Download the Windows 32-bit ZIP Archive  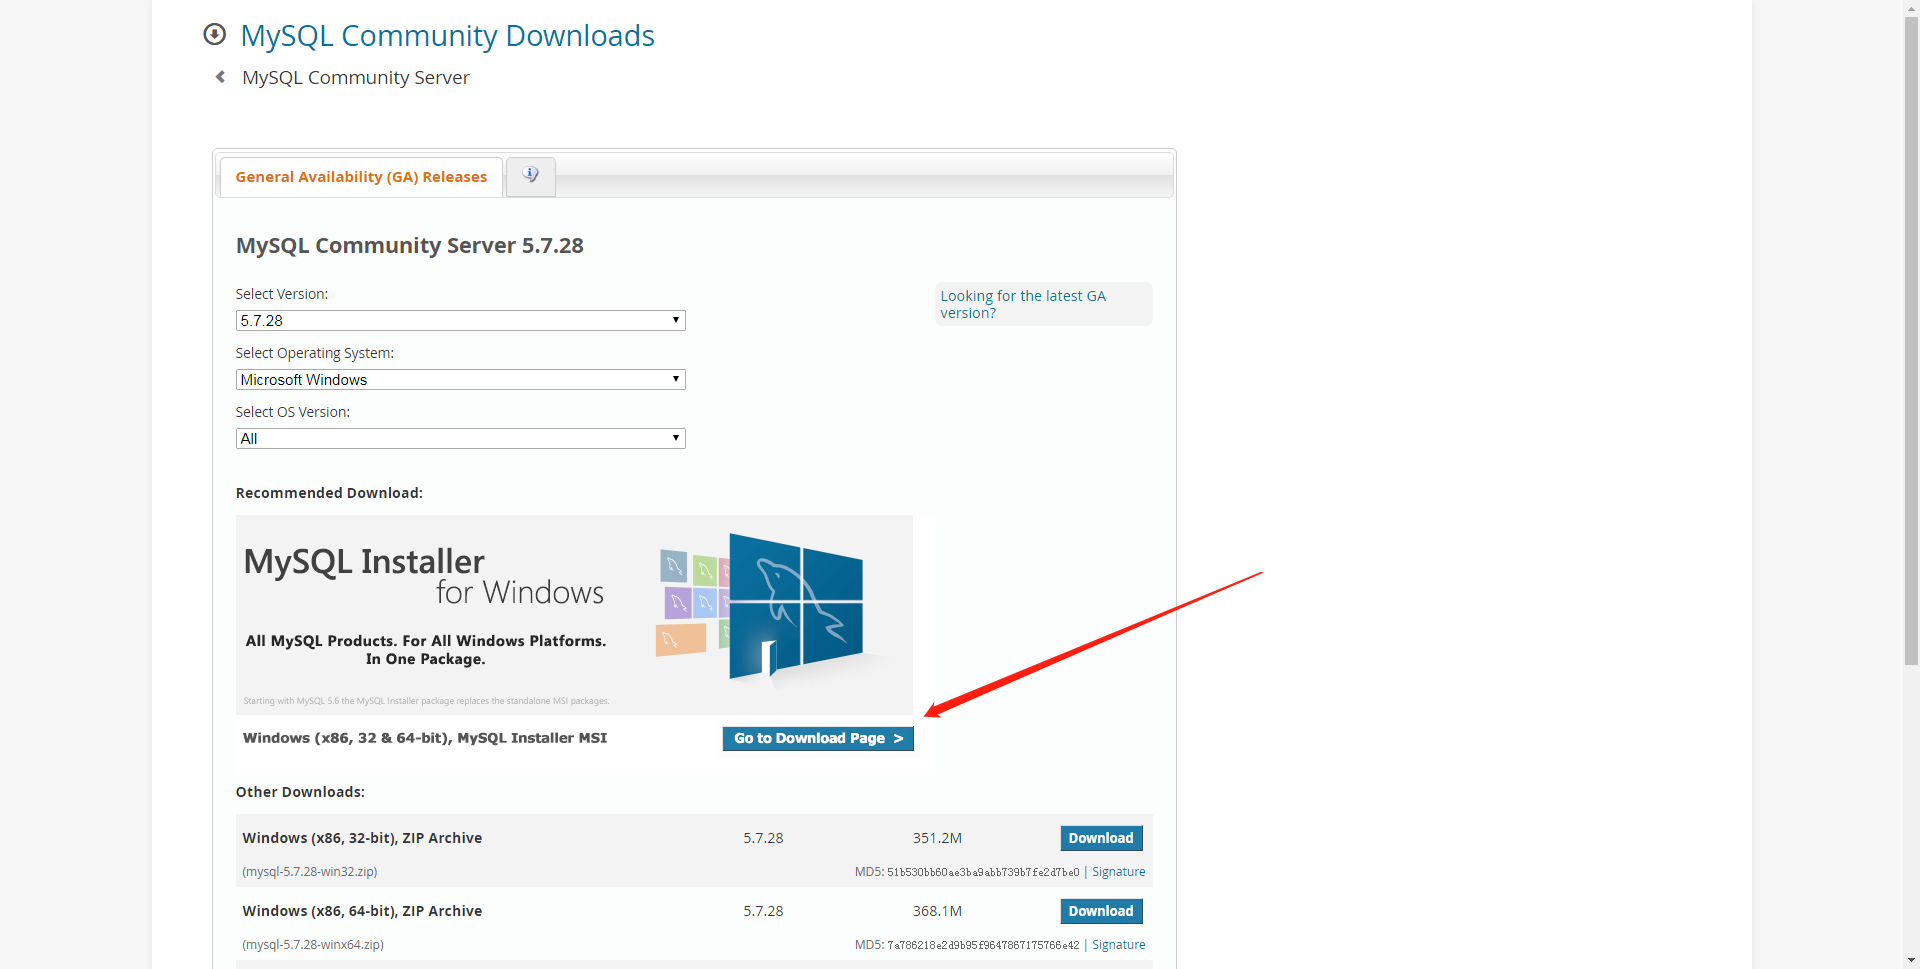(1101, 838)
